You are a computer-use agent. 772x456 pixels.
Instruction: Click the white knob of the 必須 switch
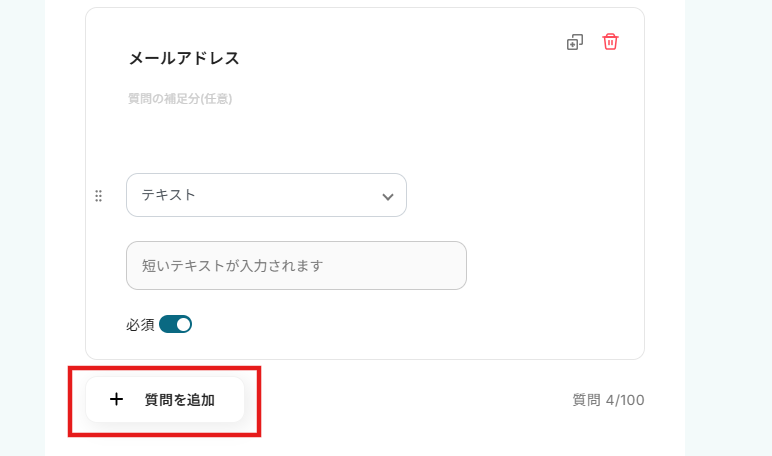[x=183, y=324]
